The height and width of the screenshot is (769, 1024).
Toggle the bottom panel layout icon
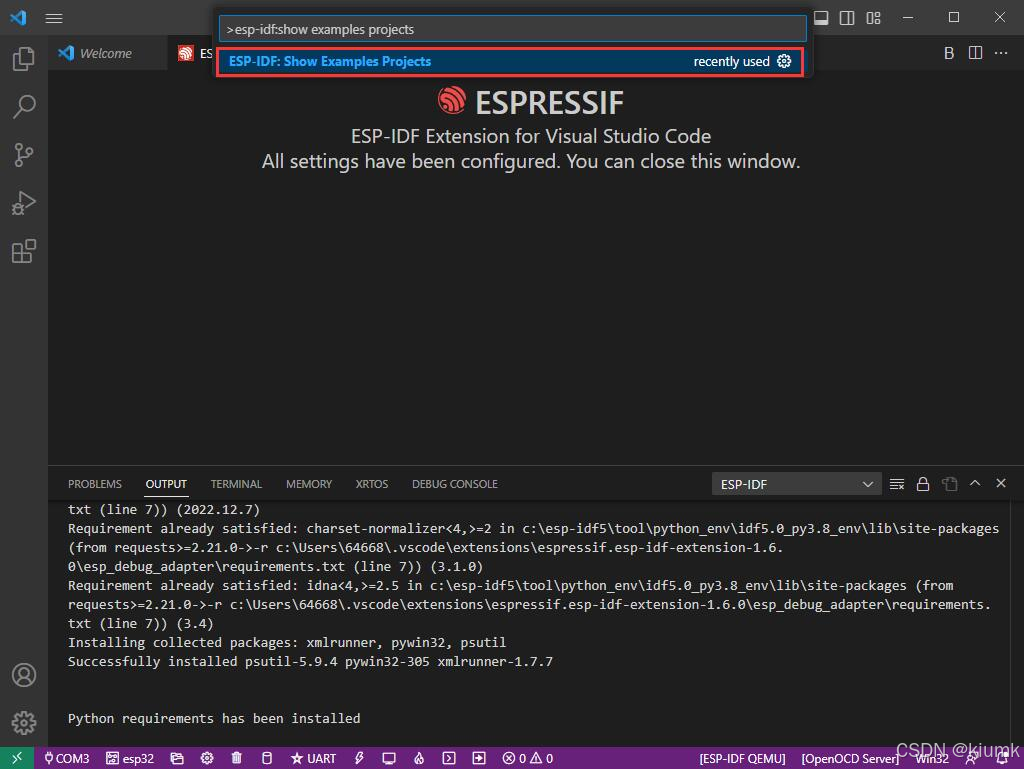(821, 18)
